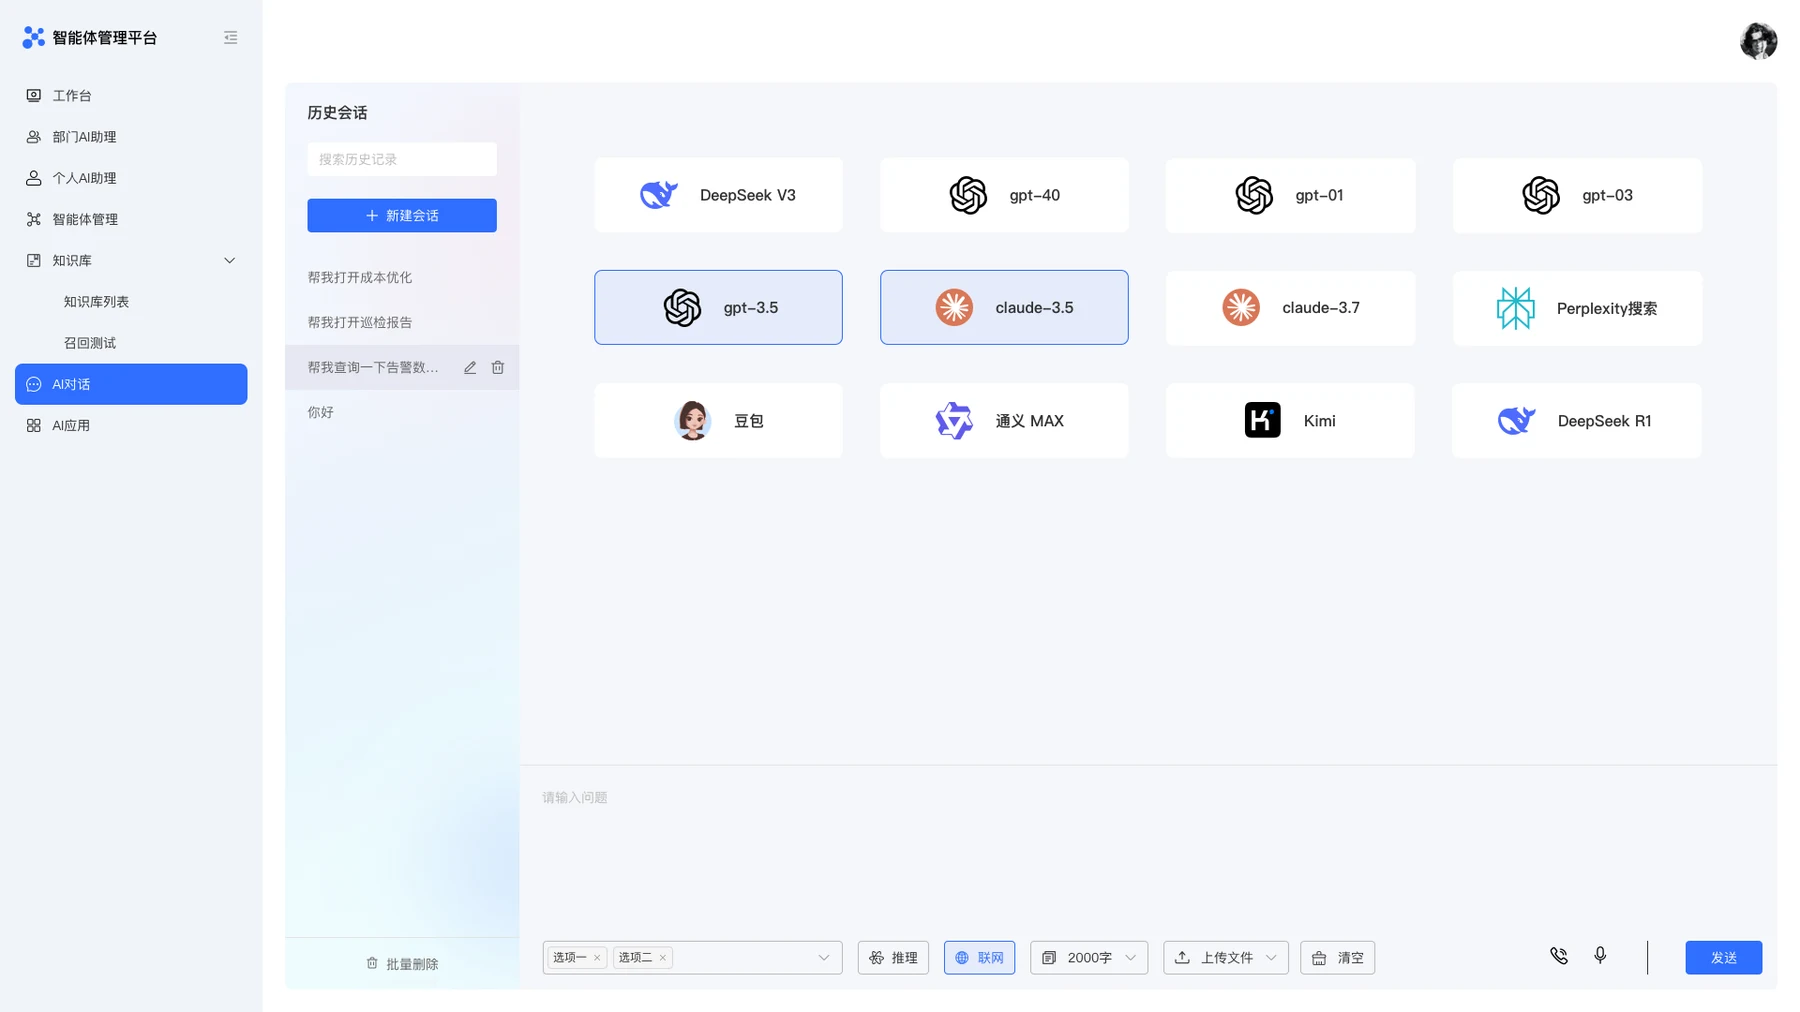The image size is (1800, 1012).
Task: Click the 发送 send button
Action: click(x=1723, y=957)
